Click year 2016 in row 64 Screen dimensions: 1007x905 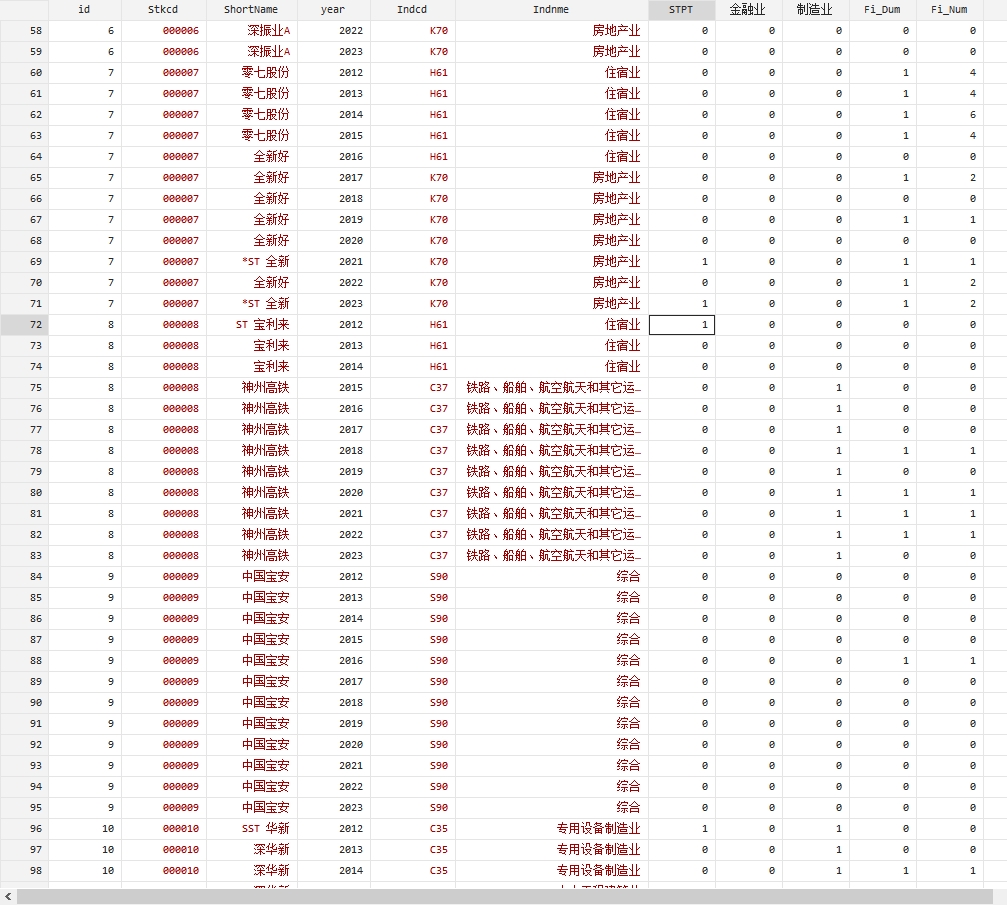point(351,157)
